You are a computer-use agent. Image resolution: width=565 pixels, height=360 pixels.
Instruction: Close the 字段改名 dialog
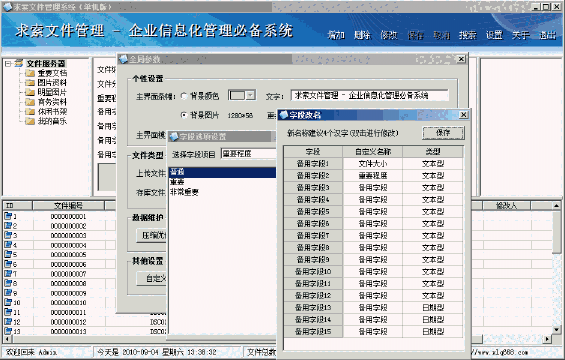[463, 115]
